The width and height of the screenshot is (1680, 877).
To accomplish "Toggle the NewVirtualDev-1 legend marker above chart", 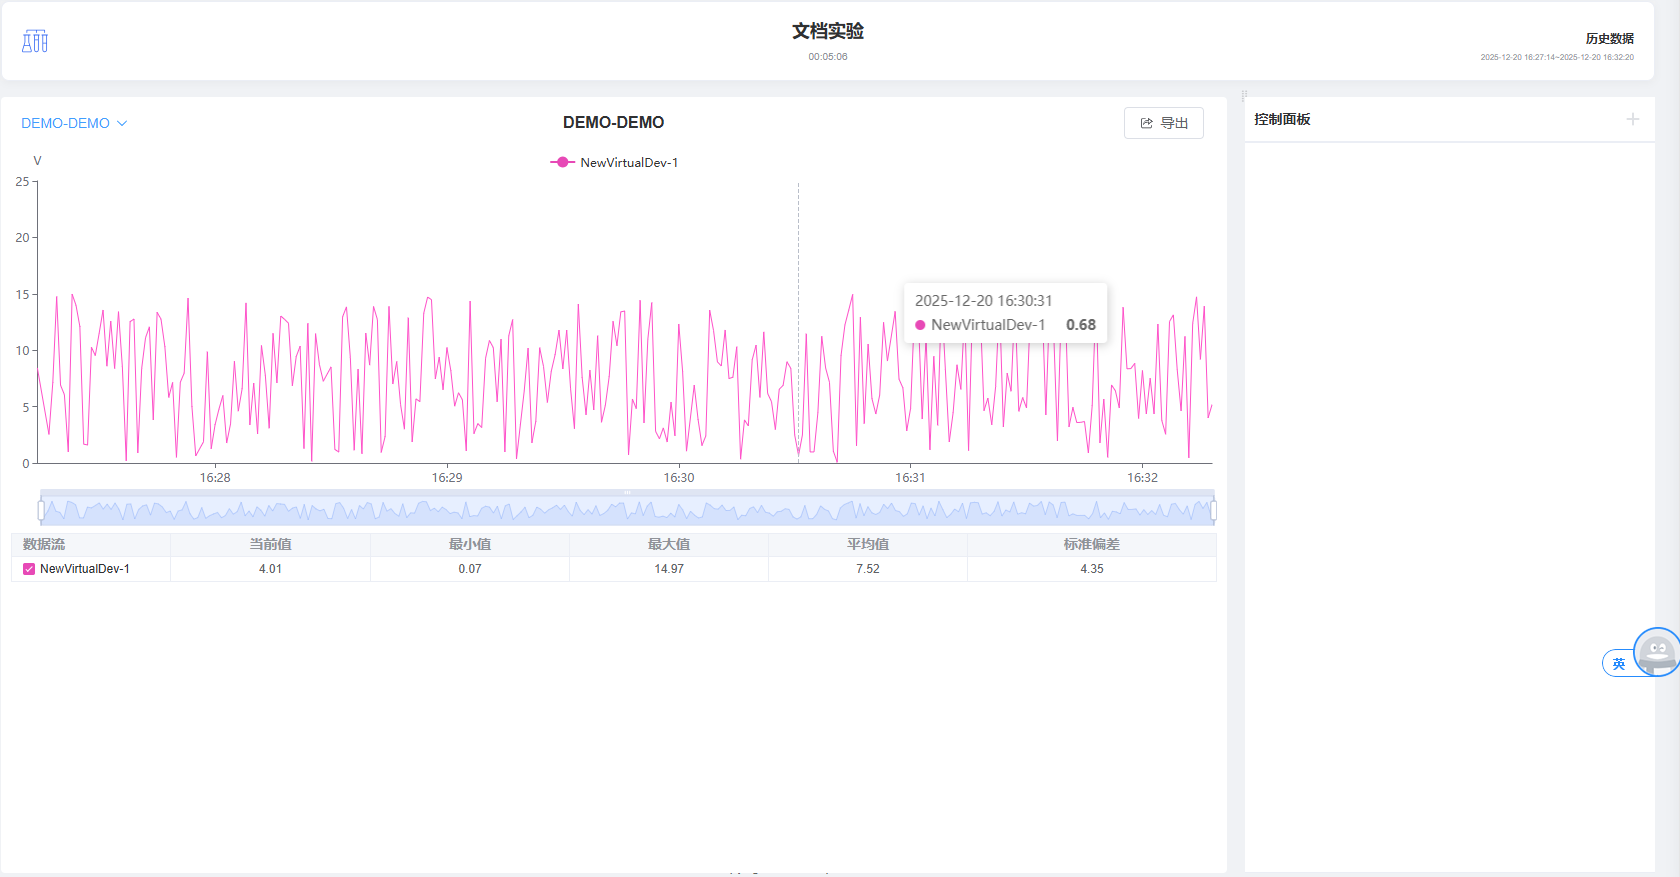I will click(x=563, y=162).
